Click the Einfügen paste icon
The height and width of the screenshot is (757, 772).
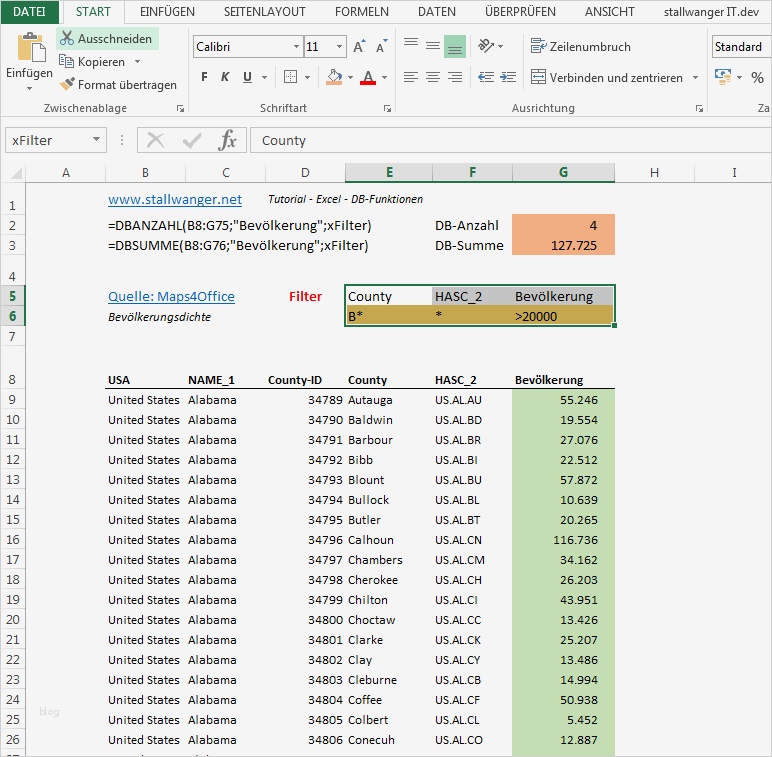pyautogui.click(x=30, y=48)
